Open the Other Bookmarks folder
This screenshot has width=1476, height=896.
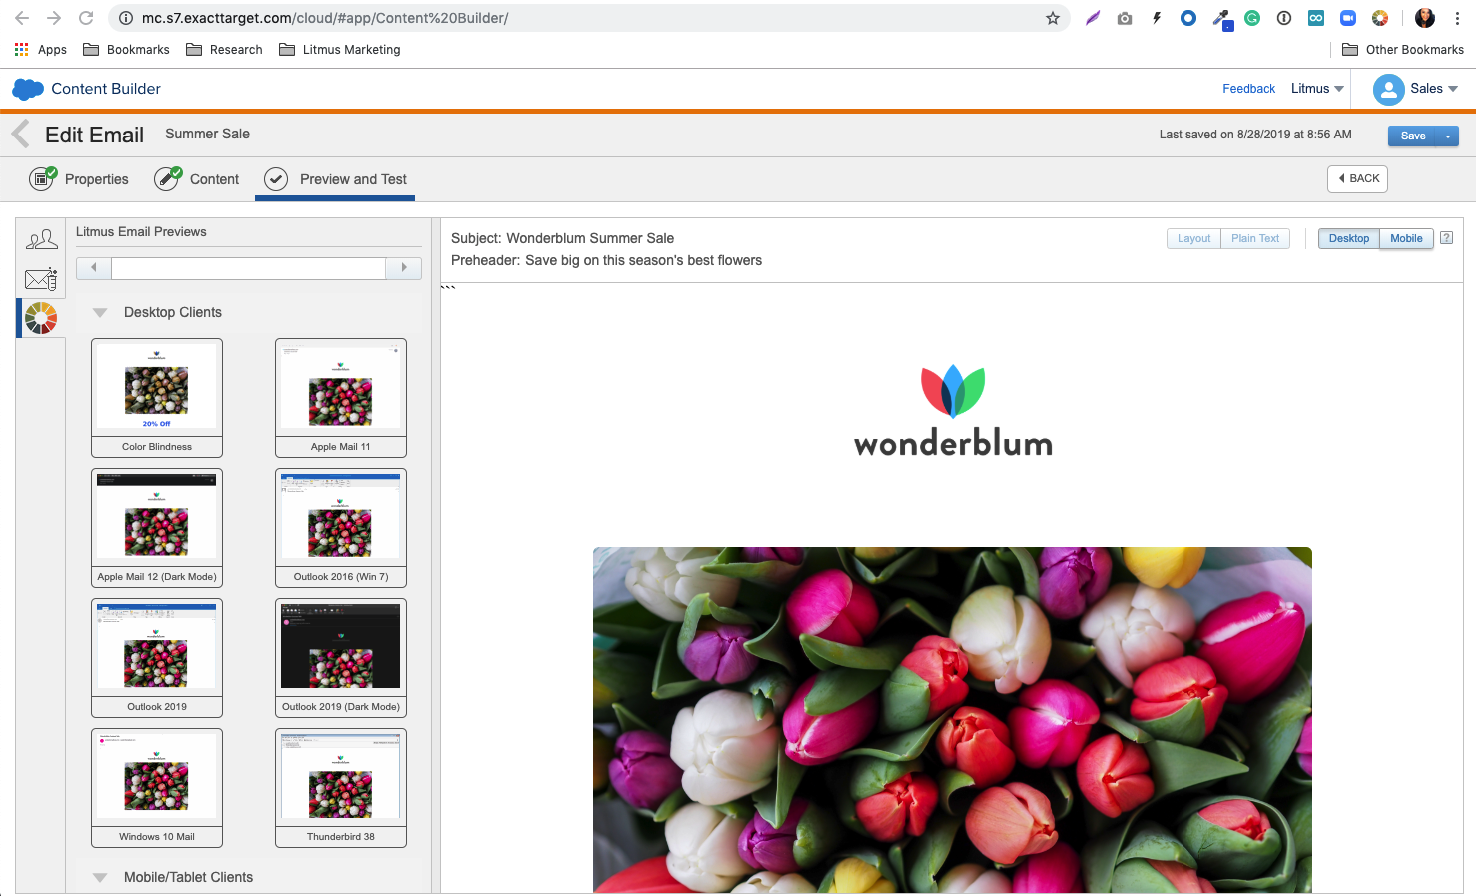[x=1402, y=49]
